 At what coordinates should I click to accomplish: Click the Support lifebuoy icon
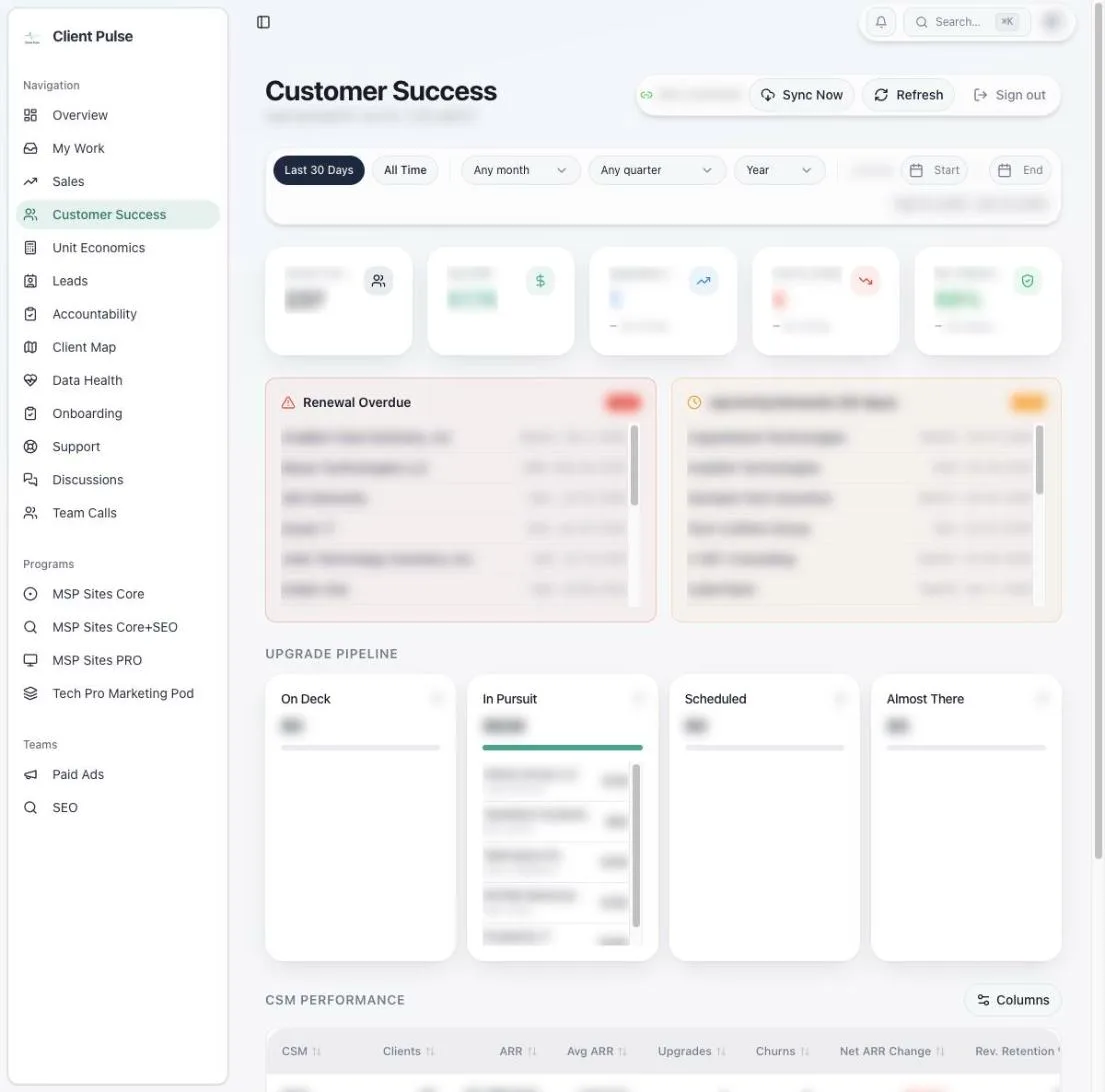click(x=30, y=446)
